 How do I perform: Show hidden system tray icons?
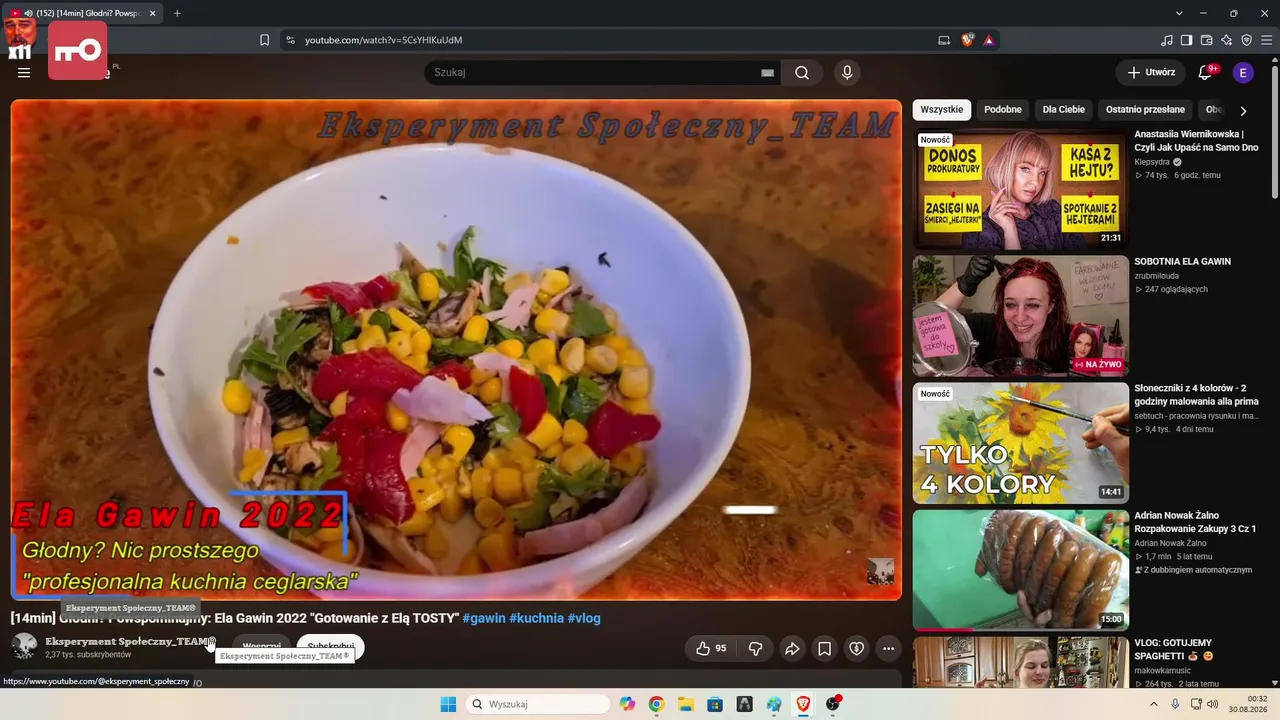(1154, 704)
